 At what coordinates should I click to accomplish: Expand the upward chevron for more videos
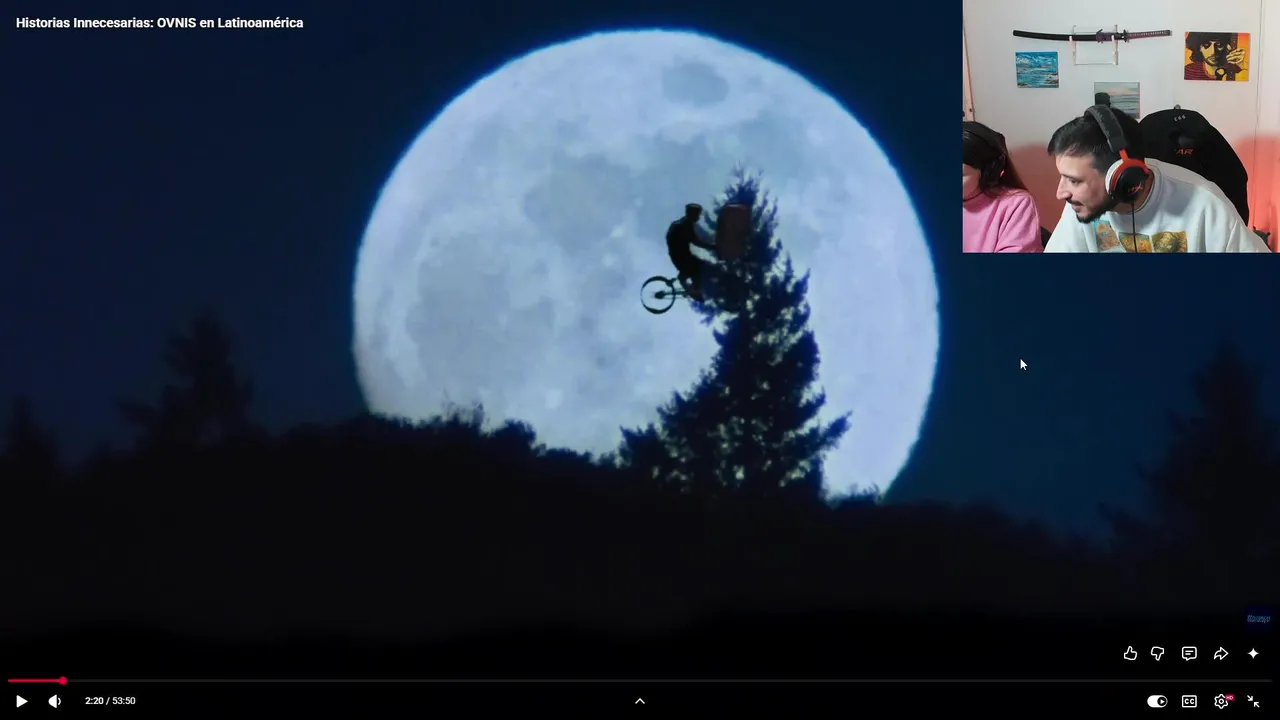click(x=640, y=701)
